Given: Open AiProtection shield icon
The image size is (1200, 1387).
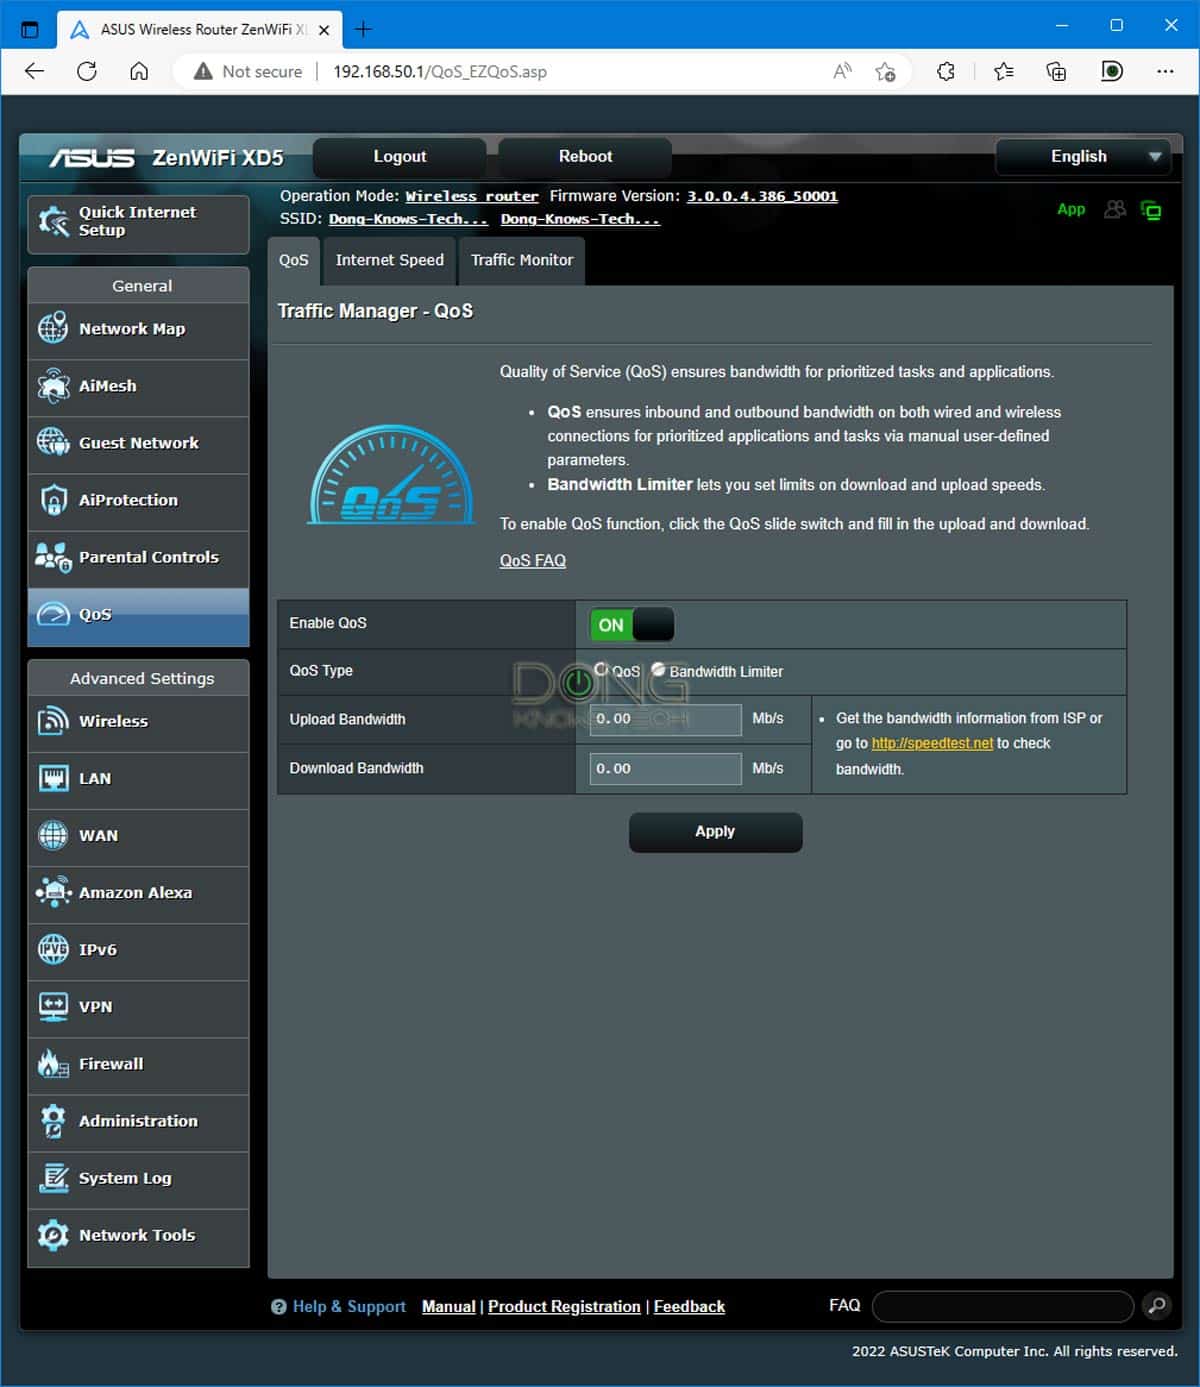Looking at the screenshot, I should click(53, 500).
